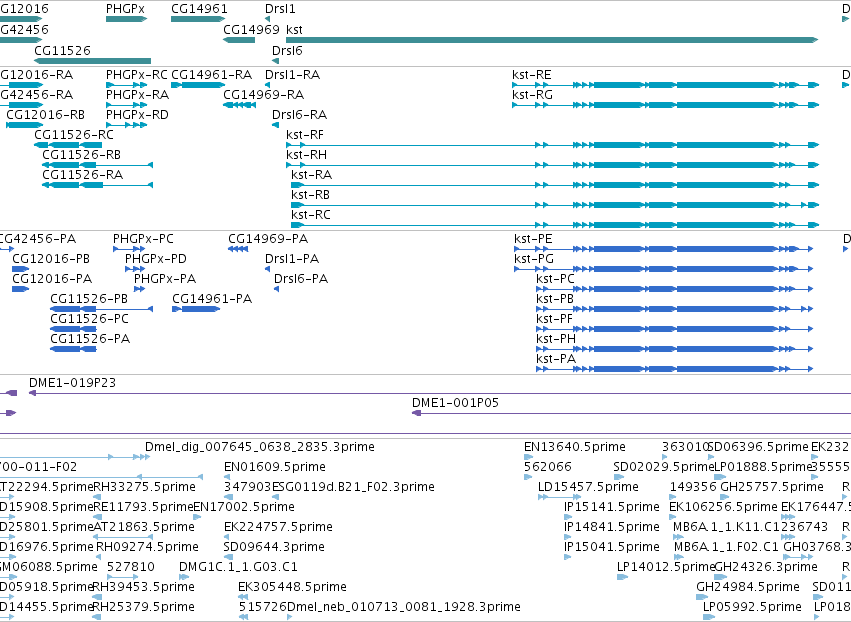Select the kst-PH protein label

click(x=556, y=339)
